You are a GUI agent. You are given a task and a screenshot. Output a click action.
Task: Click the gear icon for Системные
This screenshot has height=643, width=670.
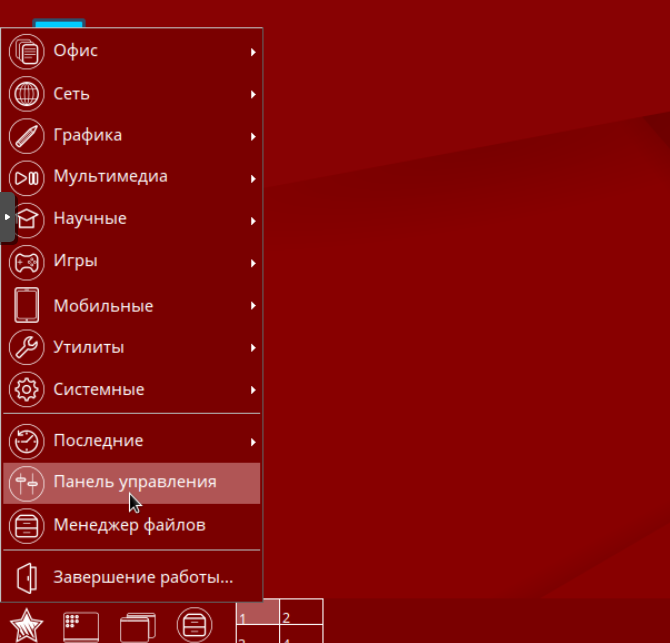point(27,389)
